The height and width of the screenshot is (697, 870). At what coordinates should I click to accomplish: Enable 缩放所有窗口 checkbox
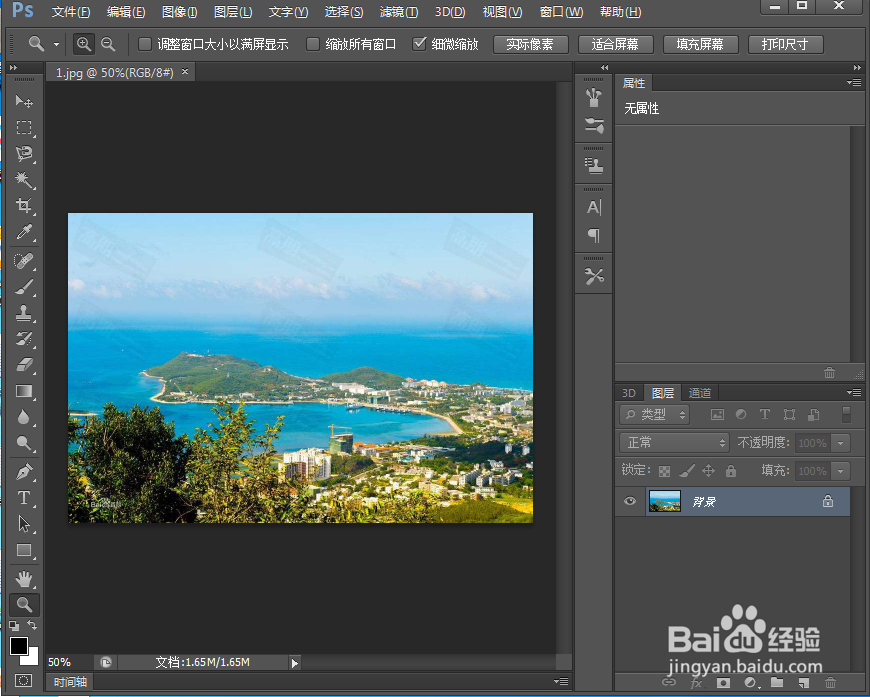click(313, 44)
